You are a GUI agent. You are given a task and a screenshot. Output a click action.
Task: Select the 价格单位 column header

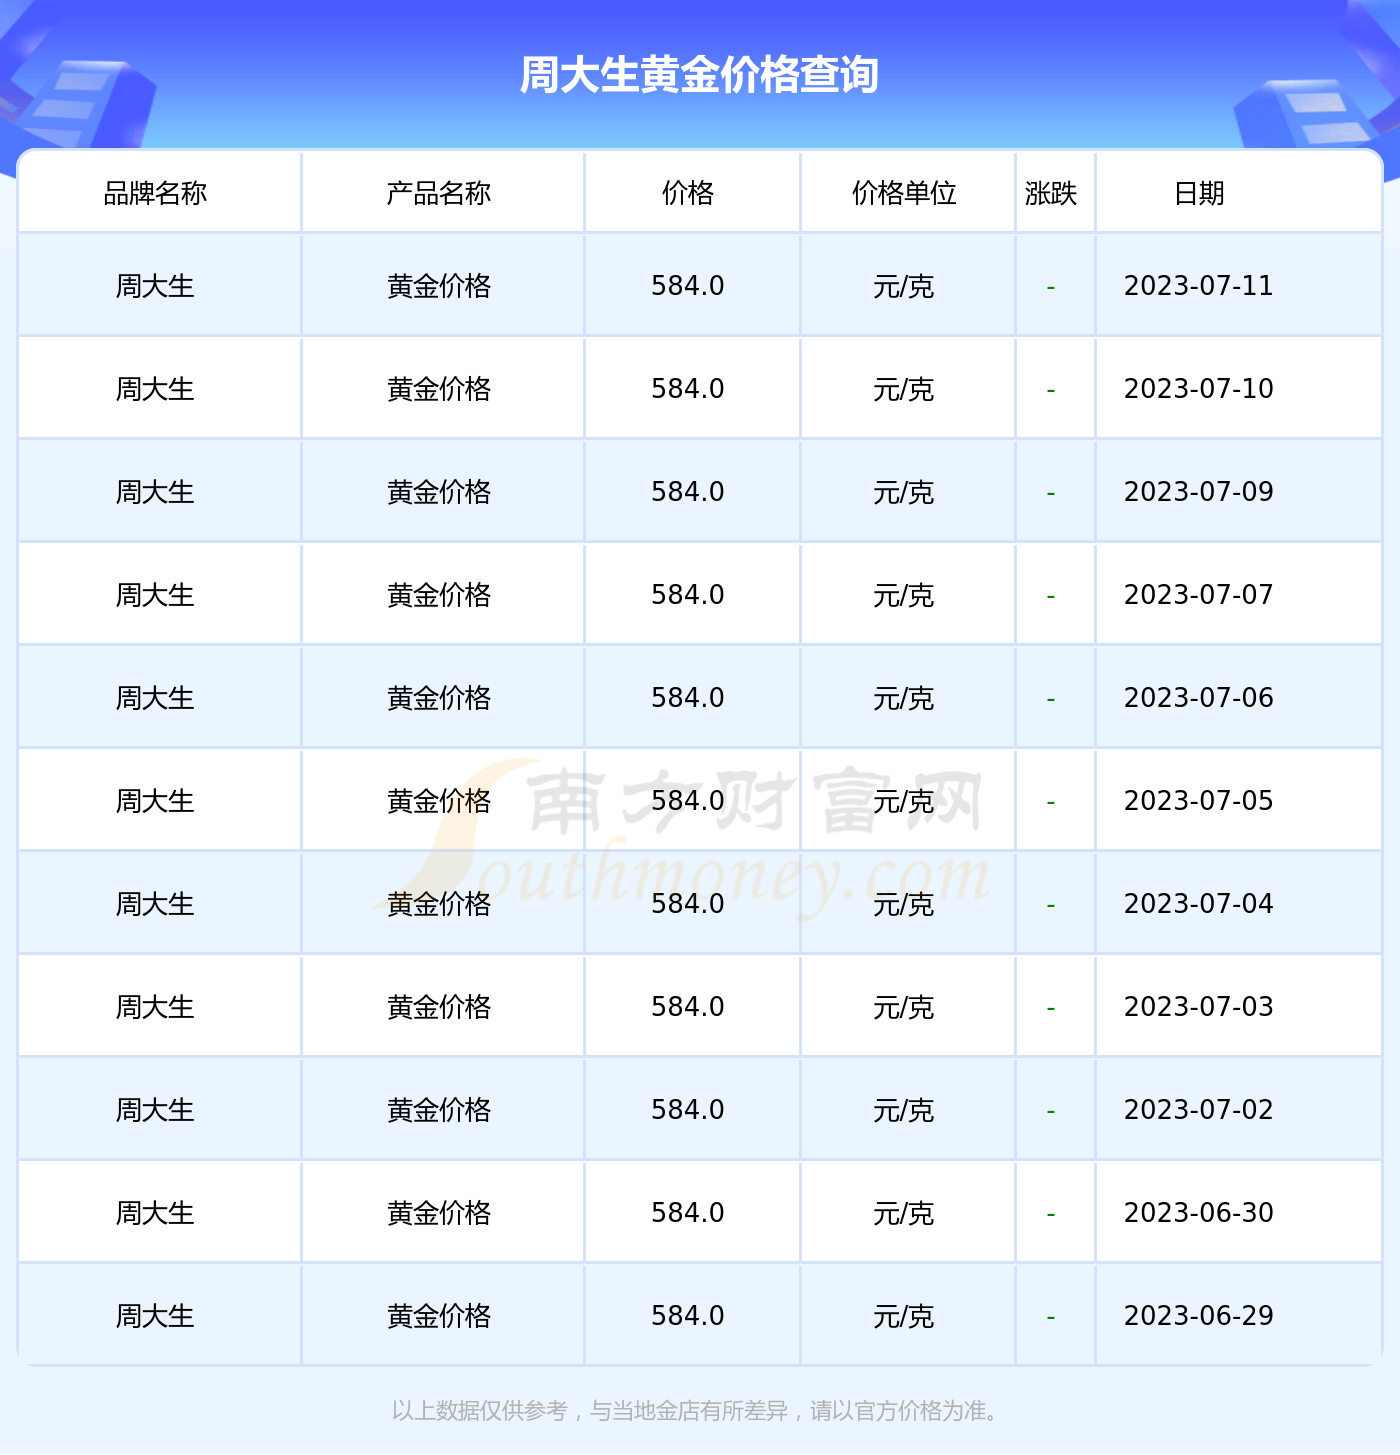(904, 193)
